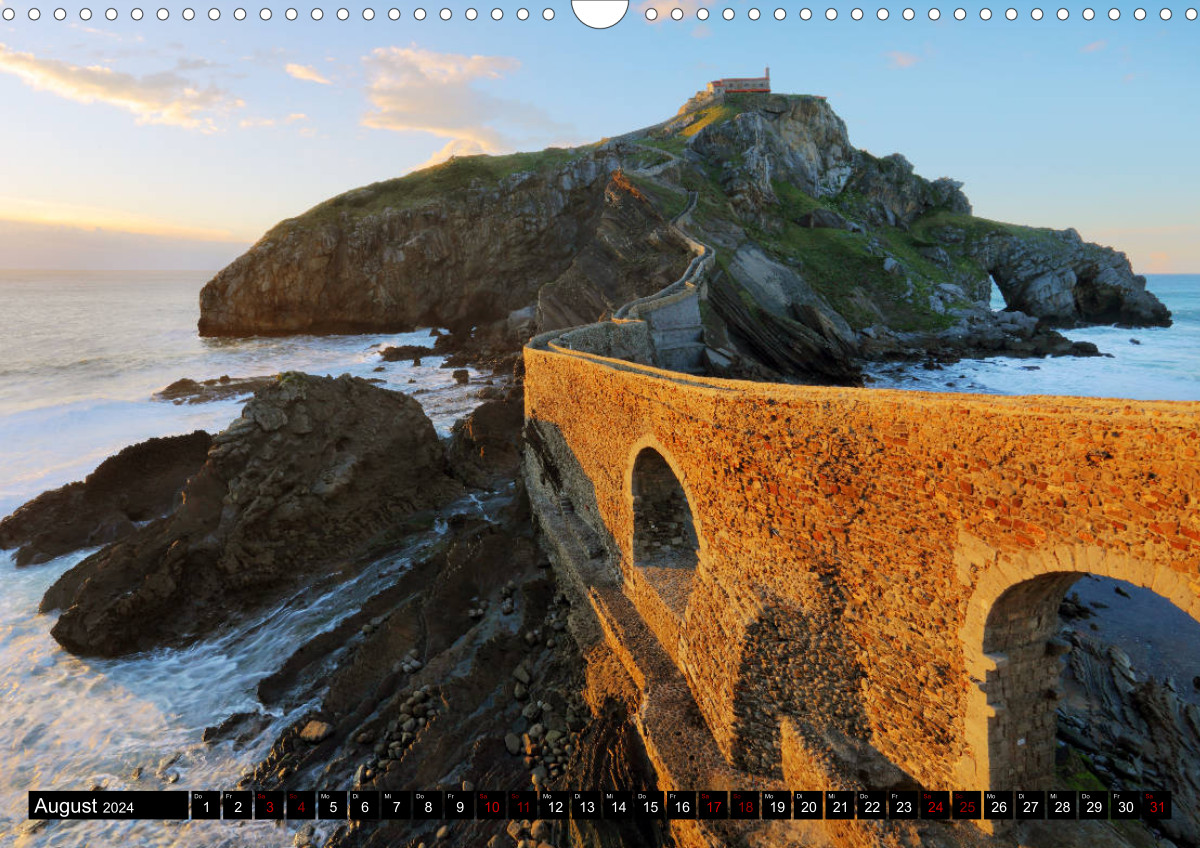Click date 22 on calendar strip

coord(871,806)
